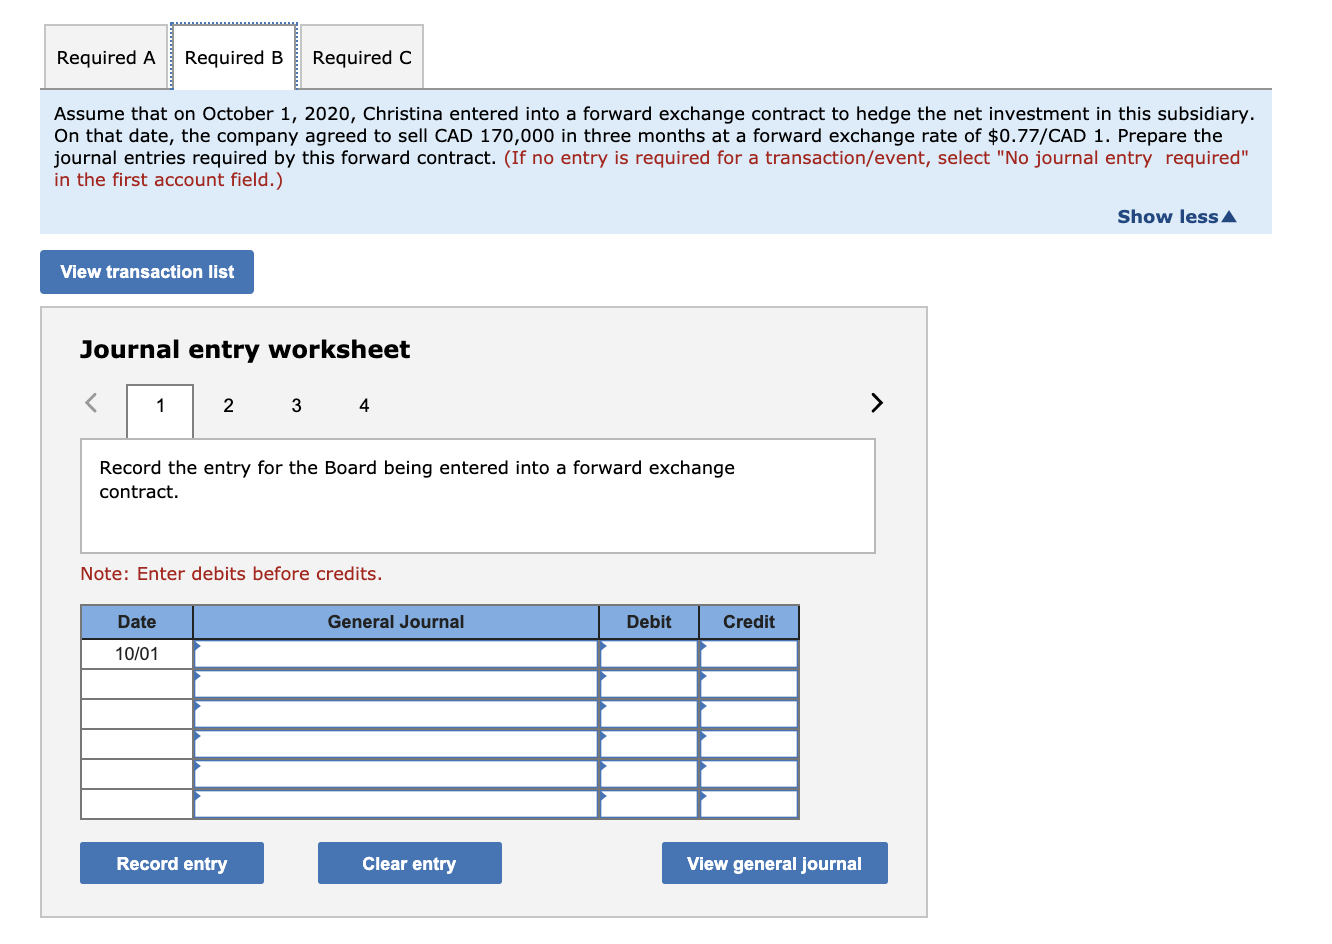Click the left arrow in the pager
Viewport: 1332px width, 944px height.
point(91,402)
